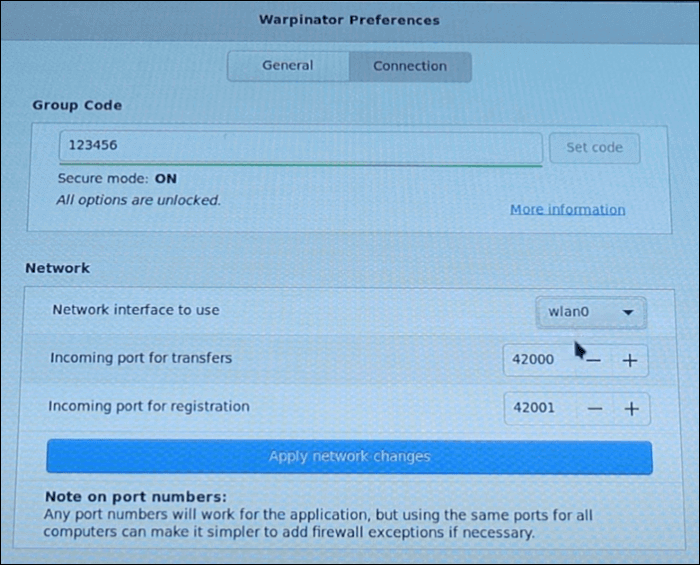
Task: Click the Set code button
Action: pyautogui.click(x=594, y=148)
